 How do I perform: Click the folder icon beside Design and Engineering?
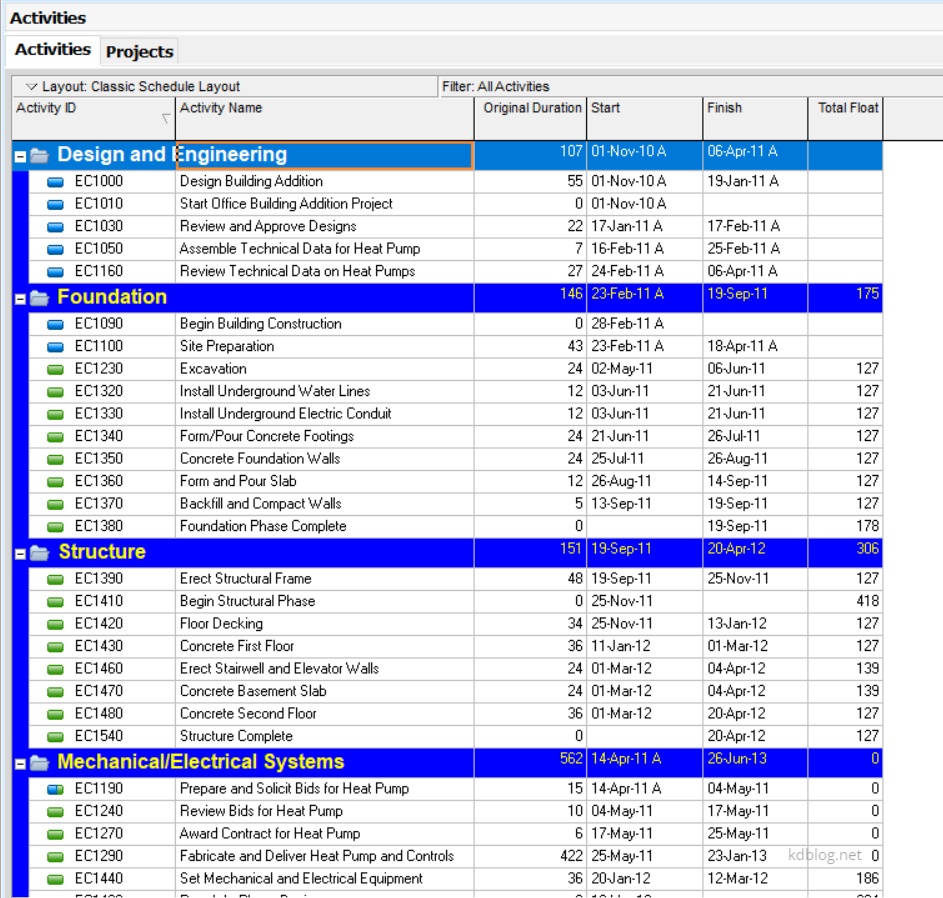click(x=39, y=155)
